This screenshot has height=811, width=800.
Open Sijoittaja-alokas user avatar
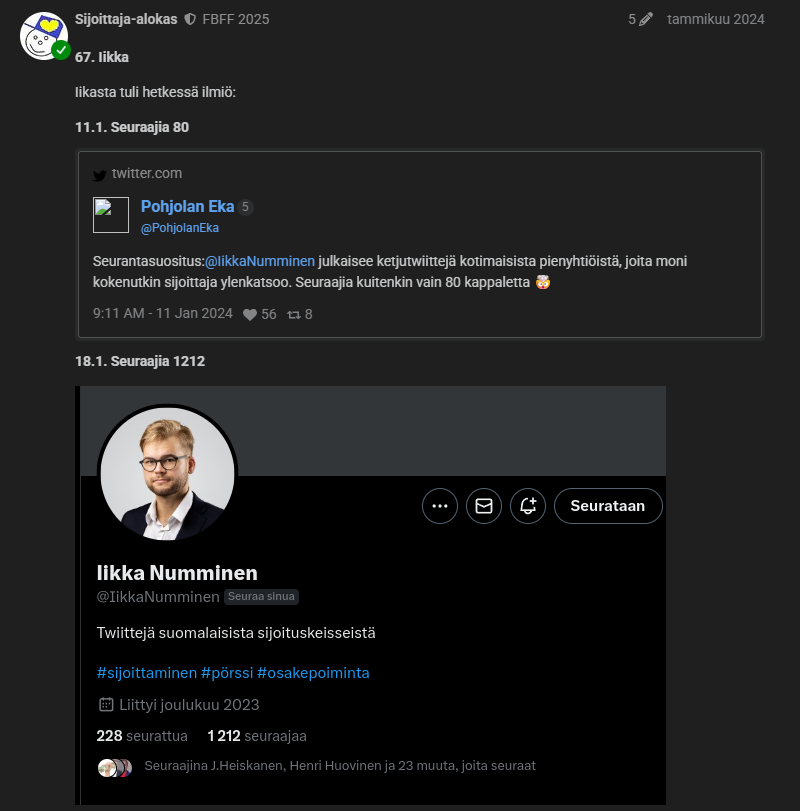coord(43,36)
